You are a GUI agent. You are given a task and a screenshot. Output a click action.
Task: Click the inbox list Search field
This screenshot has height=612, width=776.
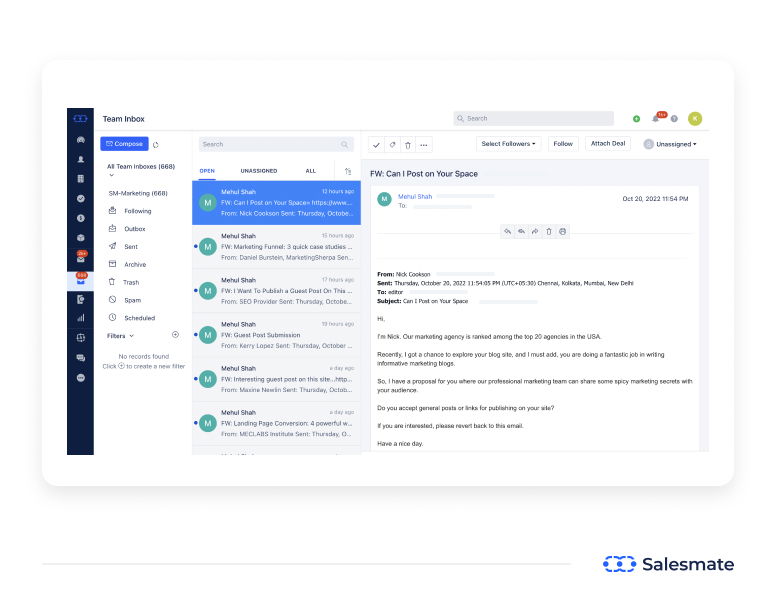pos(276,144)
